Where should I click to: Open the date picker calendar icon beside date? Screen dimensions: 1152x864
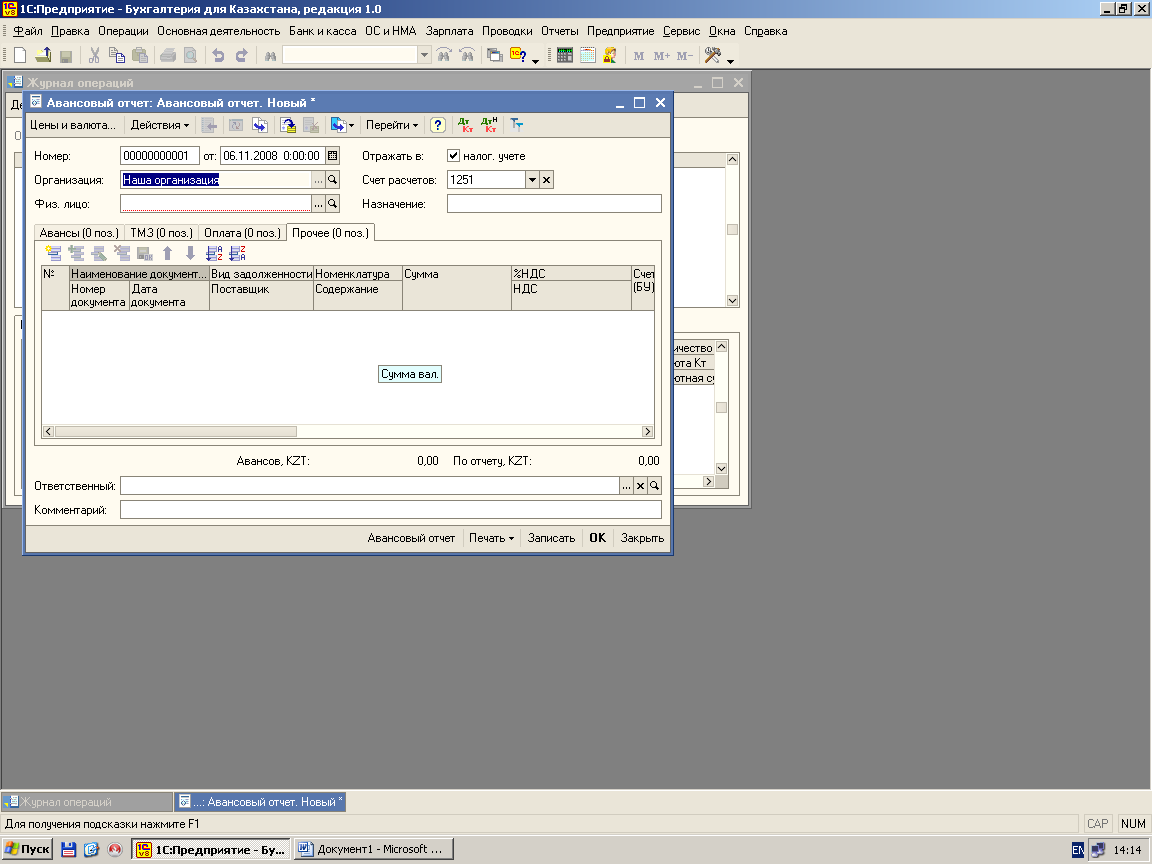(333, 156)
